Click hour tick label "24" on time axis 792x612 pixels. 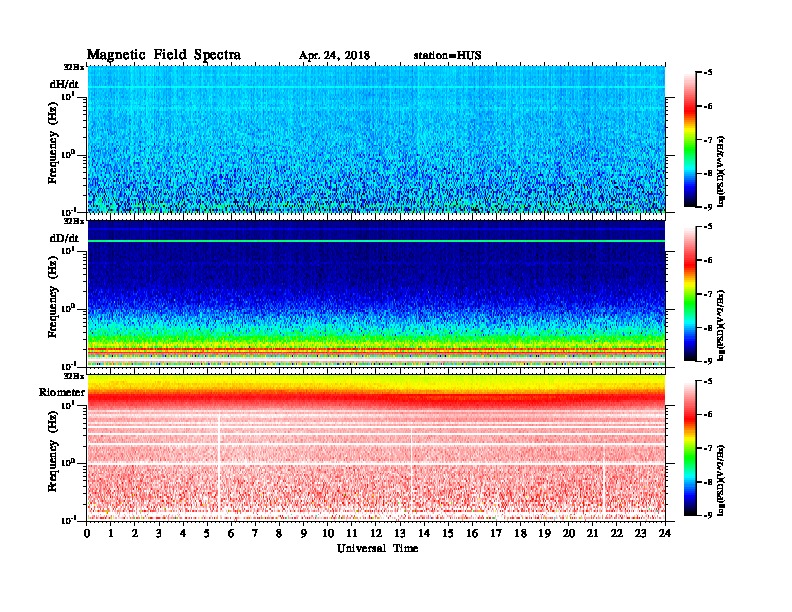[665, 533]
